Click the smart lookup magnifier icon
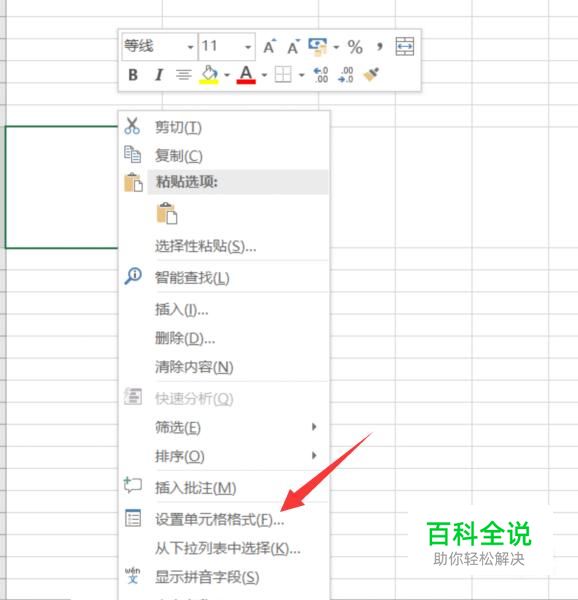Viewport: 578px width, 600px height. click(133, 276)
